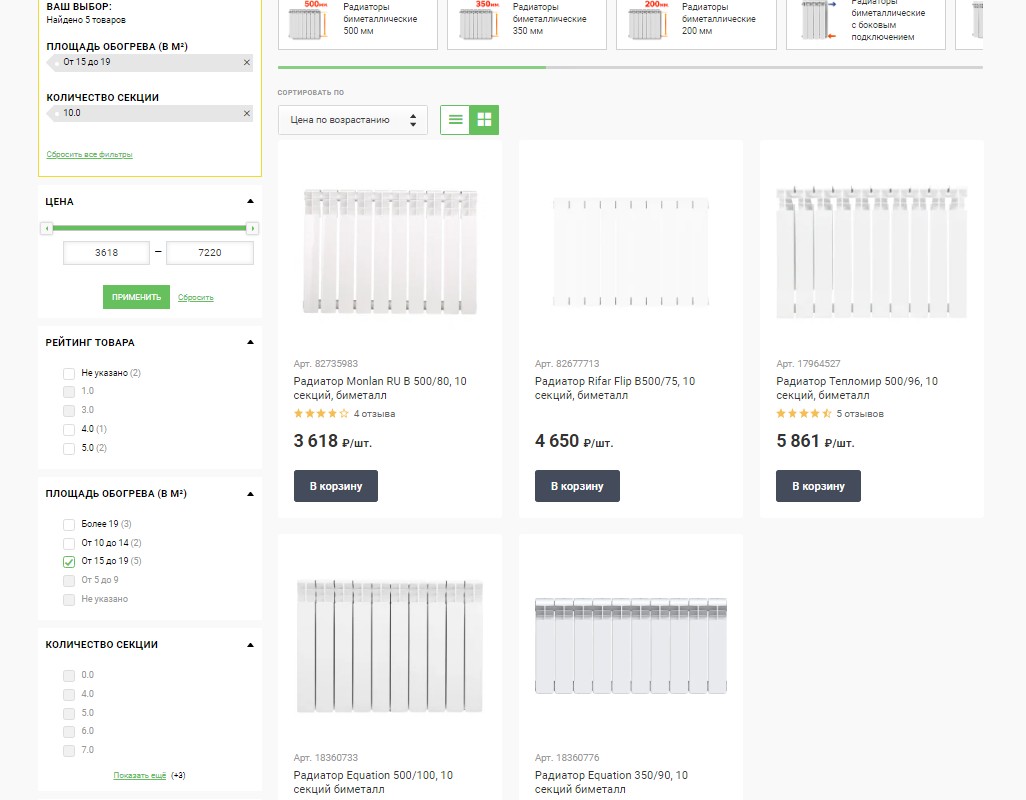The height and width of the screenshot is (800, 1026).
Task: Click 'Сбросить все фильтры' link
Action: [x=89, y=155]
